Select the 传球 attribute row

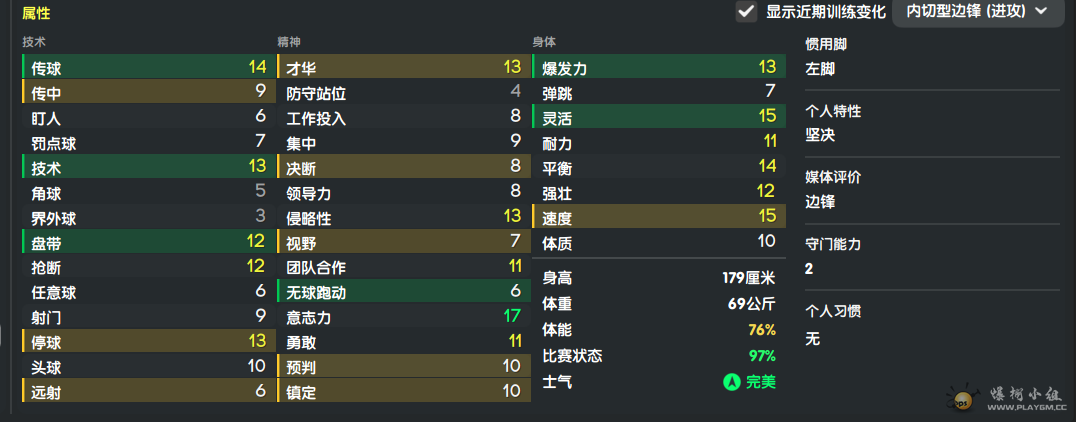149,67
